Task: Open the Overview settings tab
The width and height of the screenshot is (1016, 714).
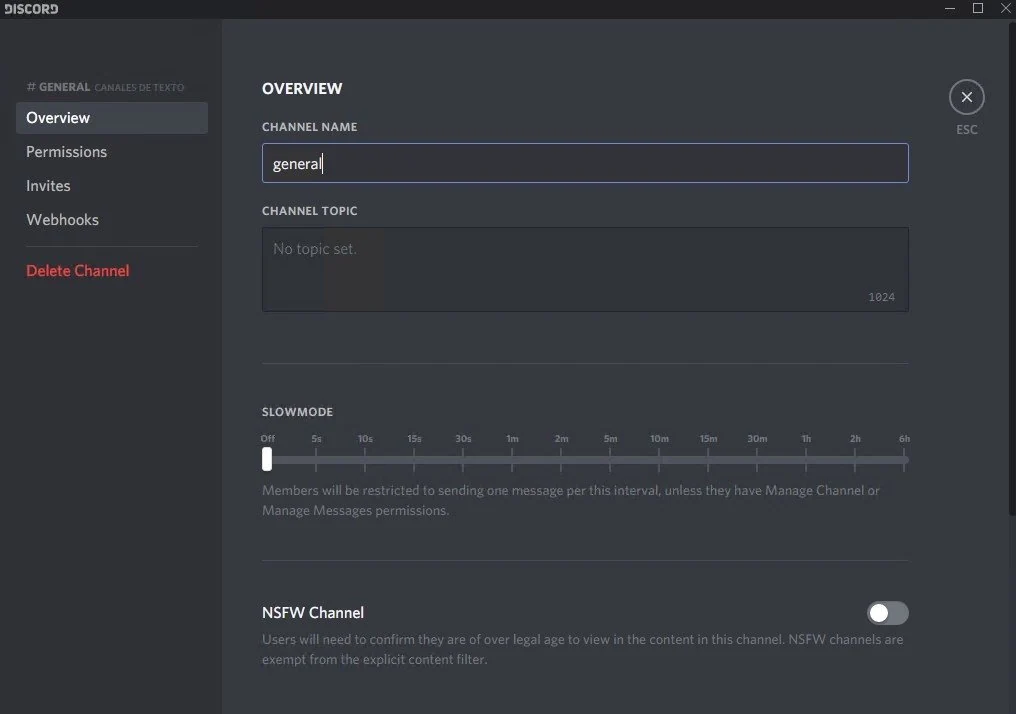Action: [x=111, y=118]
